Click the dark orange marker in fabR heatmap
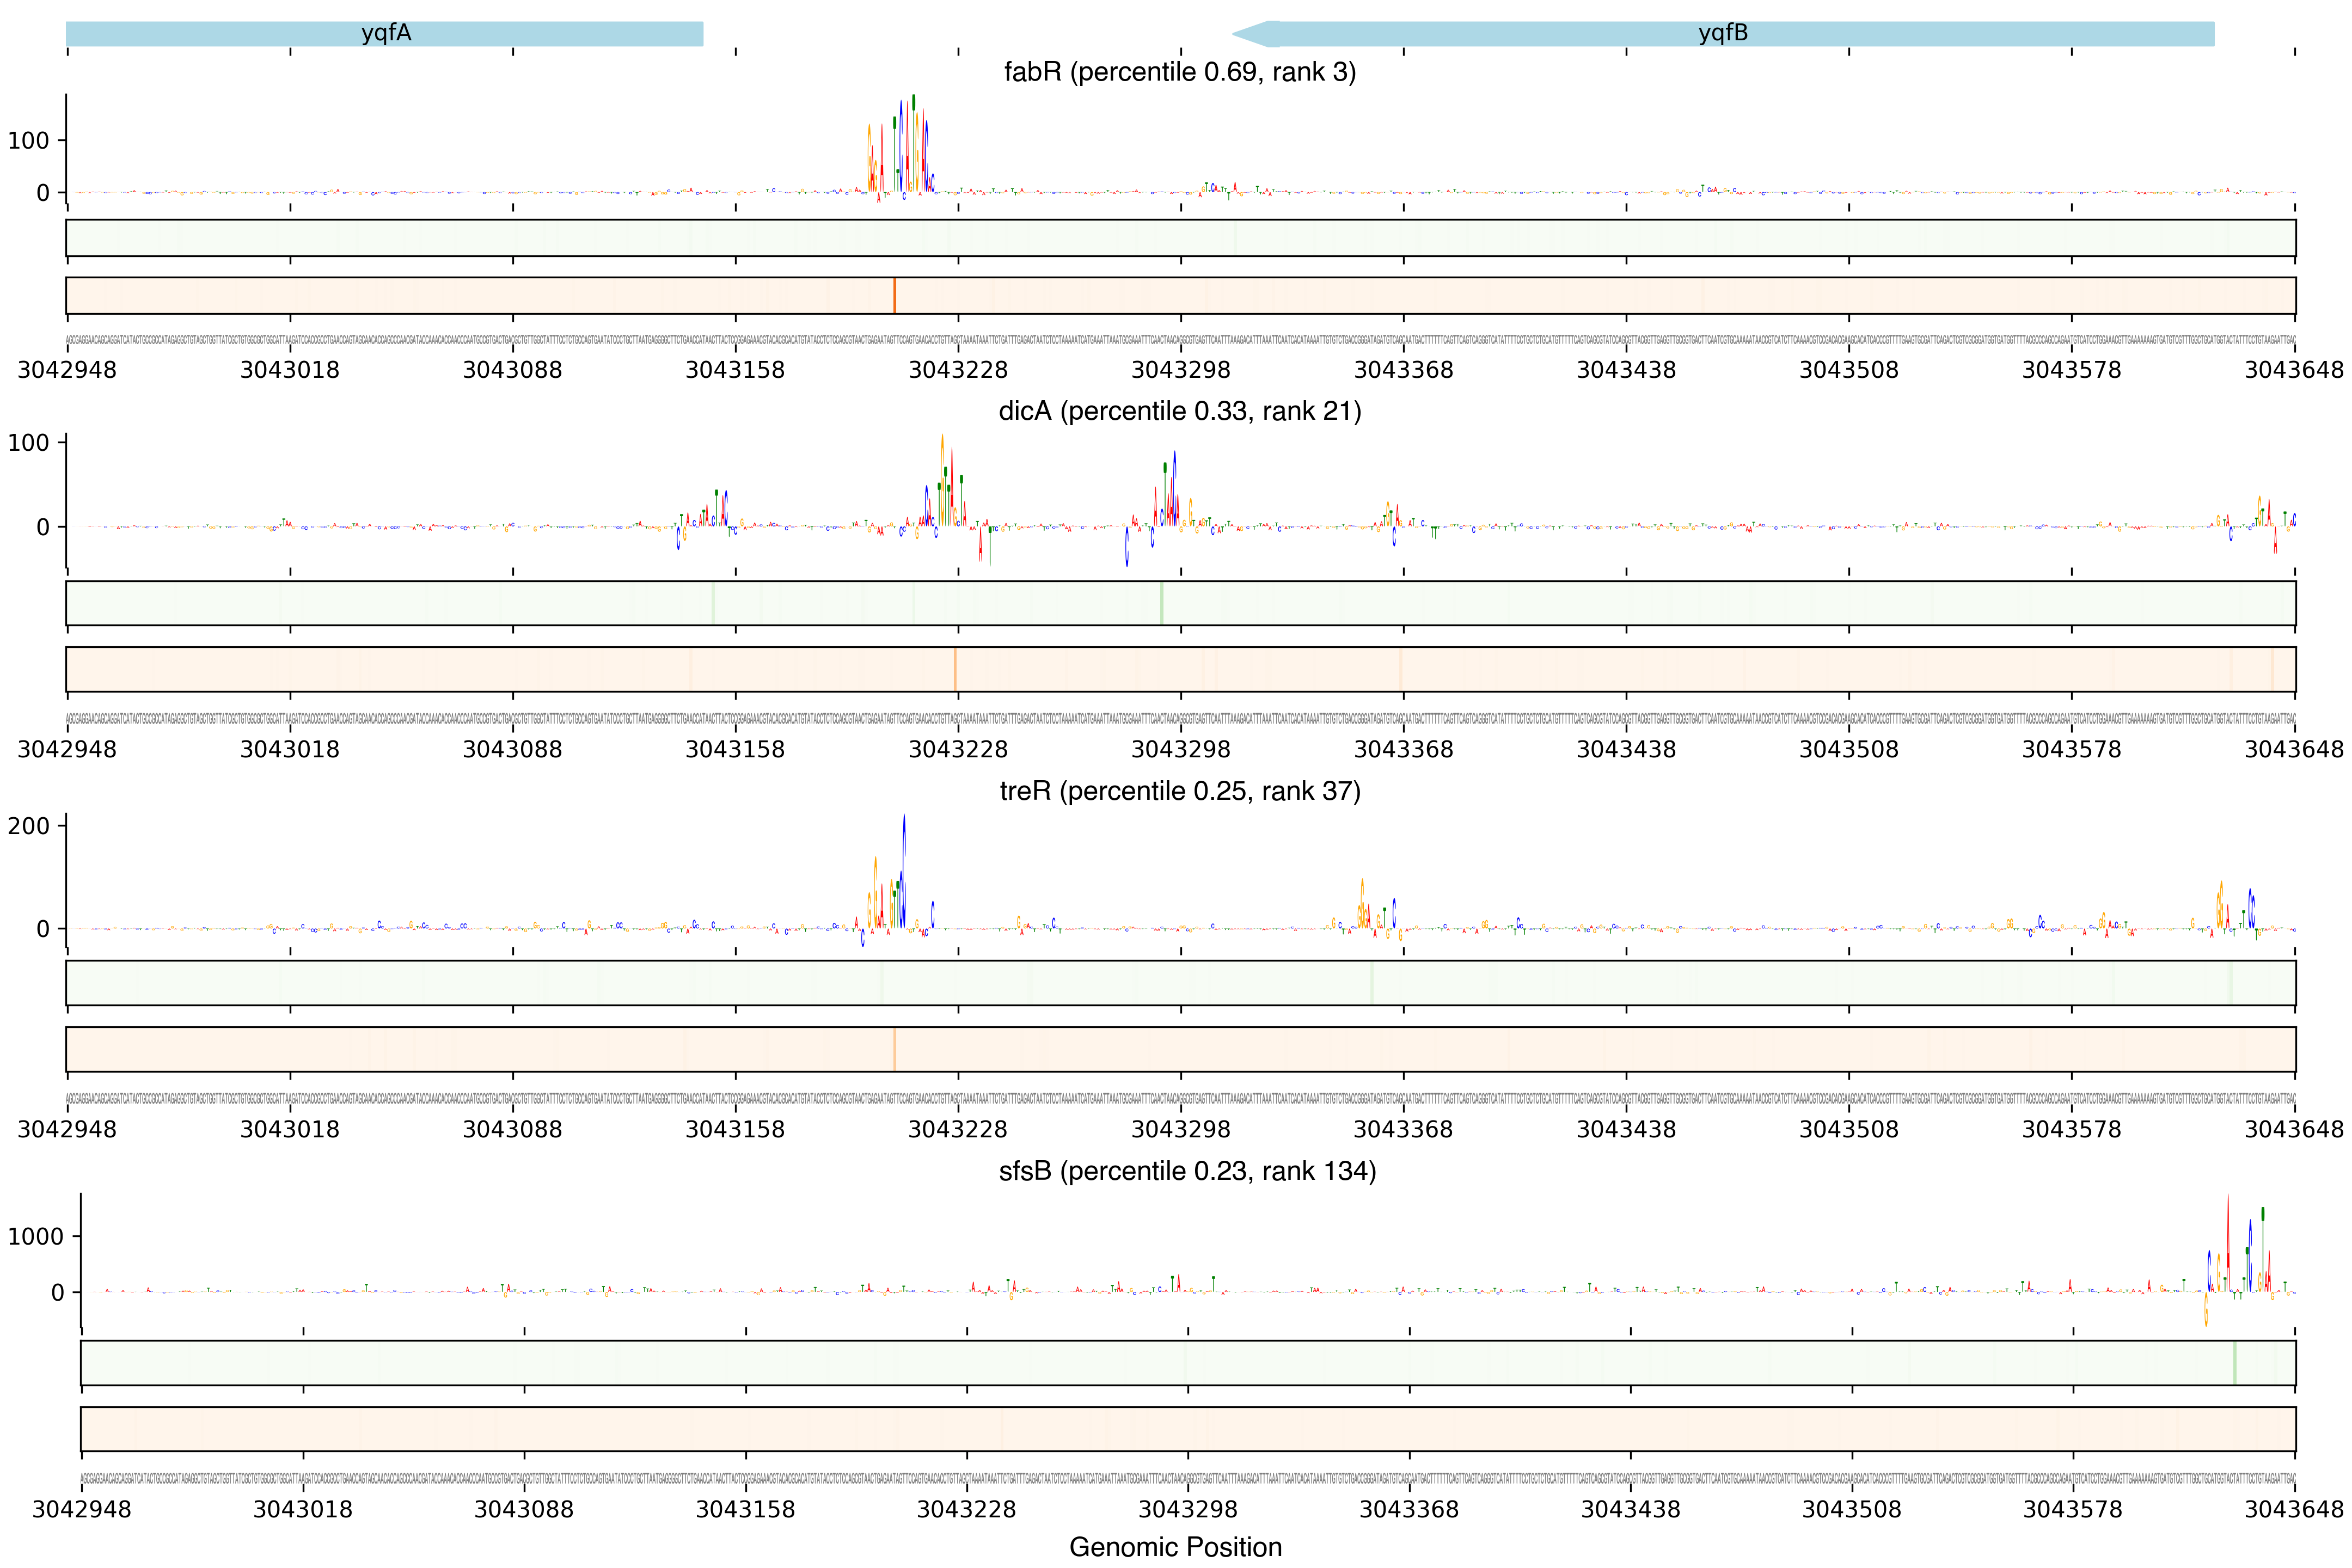 click(894, 296)
